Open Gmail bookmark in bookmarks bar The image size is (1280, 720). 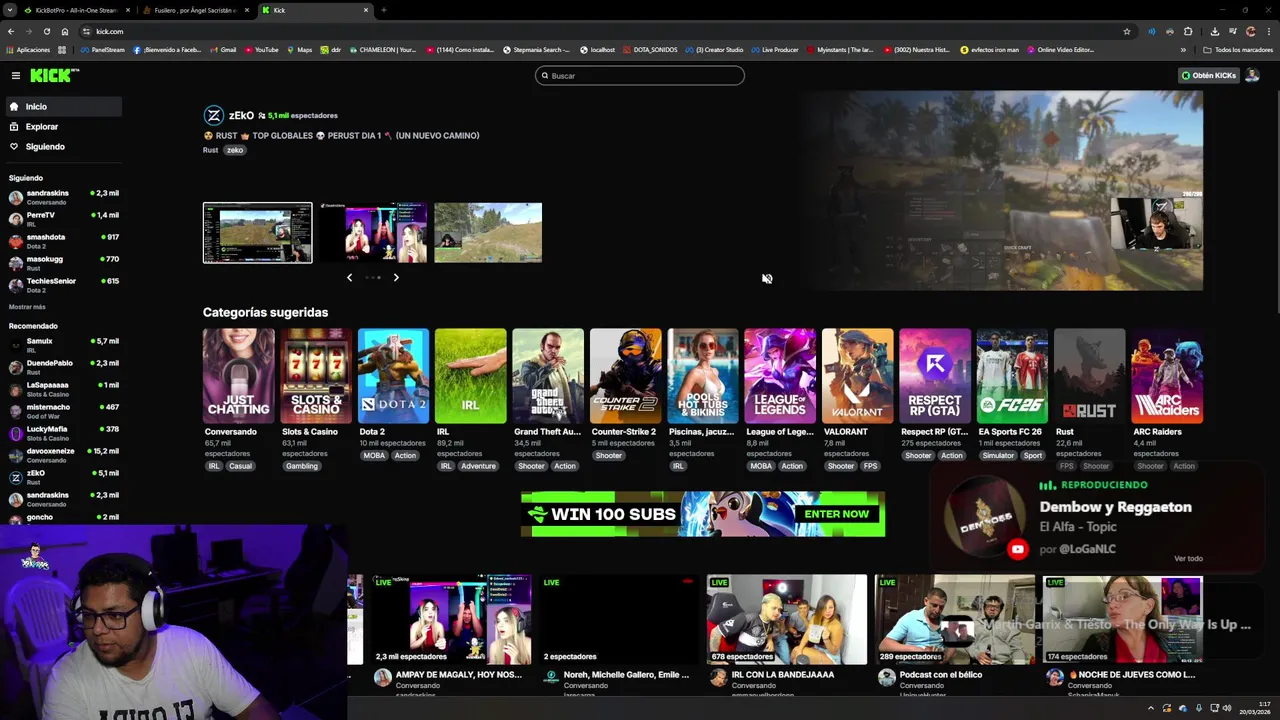tap(224, 50)
